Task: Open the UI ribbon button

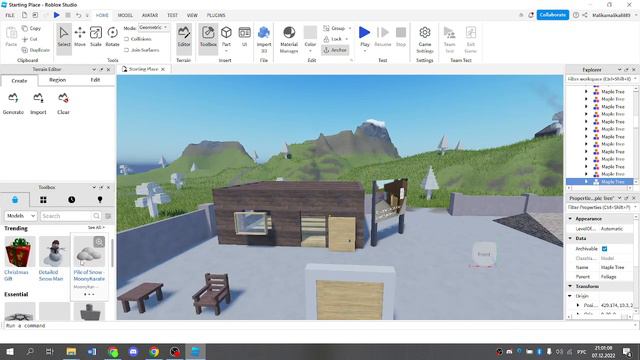Action: coord(244,37)
